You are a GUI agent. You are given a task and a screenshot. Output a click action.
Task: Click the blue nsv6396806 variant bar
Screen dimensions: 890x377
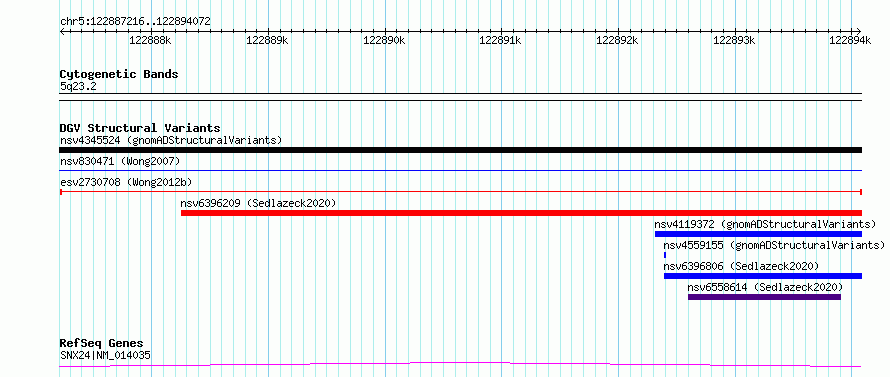click(x=763, y=276)
